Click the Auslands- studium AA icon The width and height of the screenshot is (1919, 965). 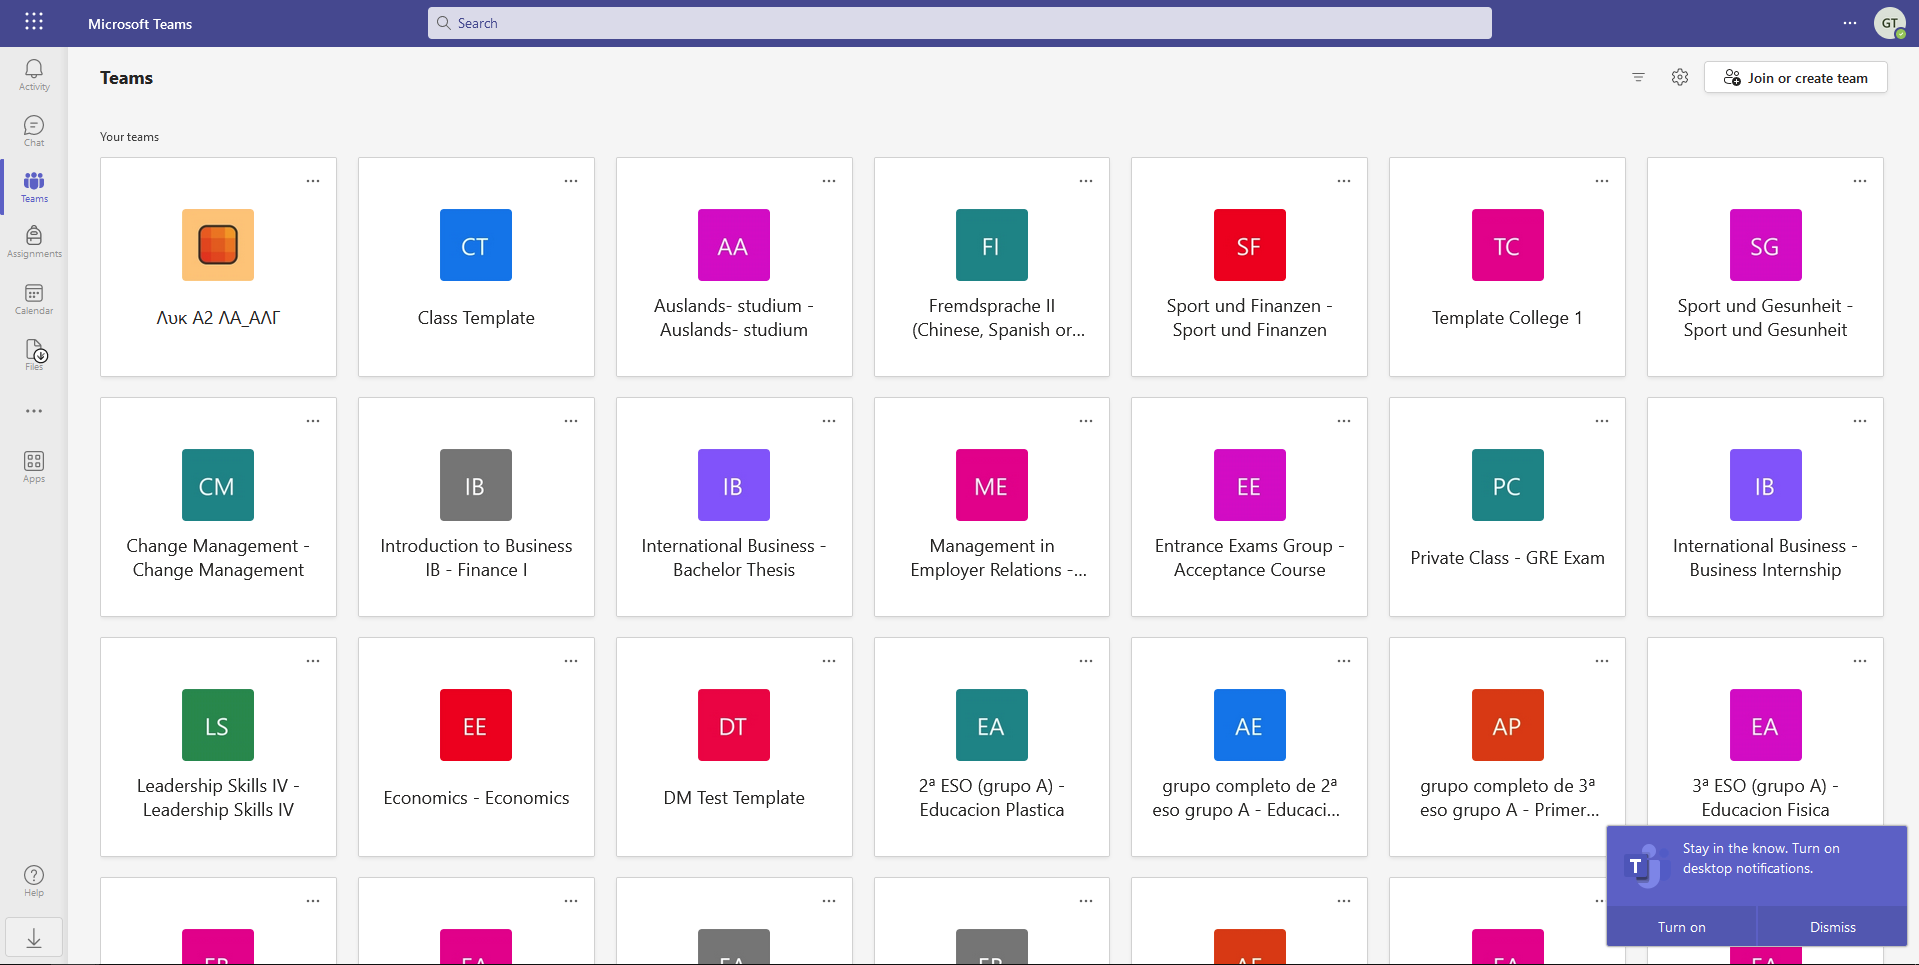pyautogui.click(x=734, y=245)
